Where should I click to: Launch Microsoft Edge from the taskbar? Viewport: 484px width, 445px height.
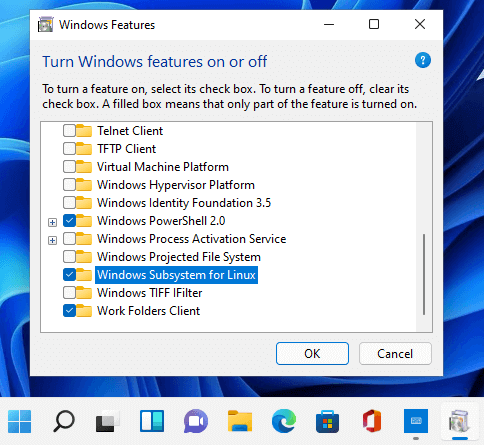[284, 421]
